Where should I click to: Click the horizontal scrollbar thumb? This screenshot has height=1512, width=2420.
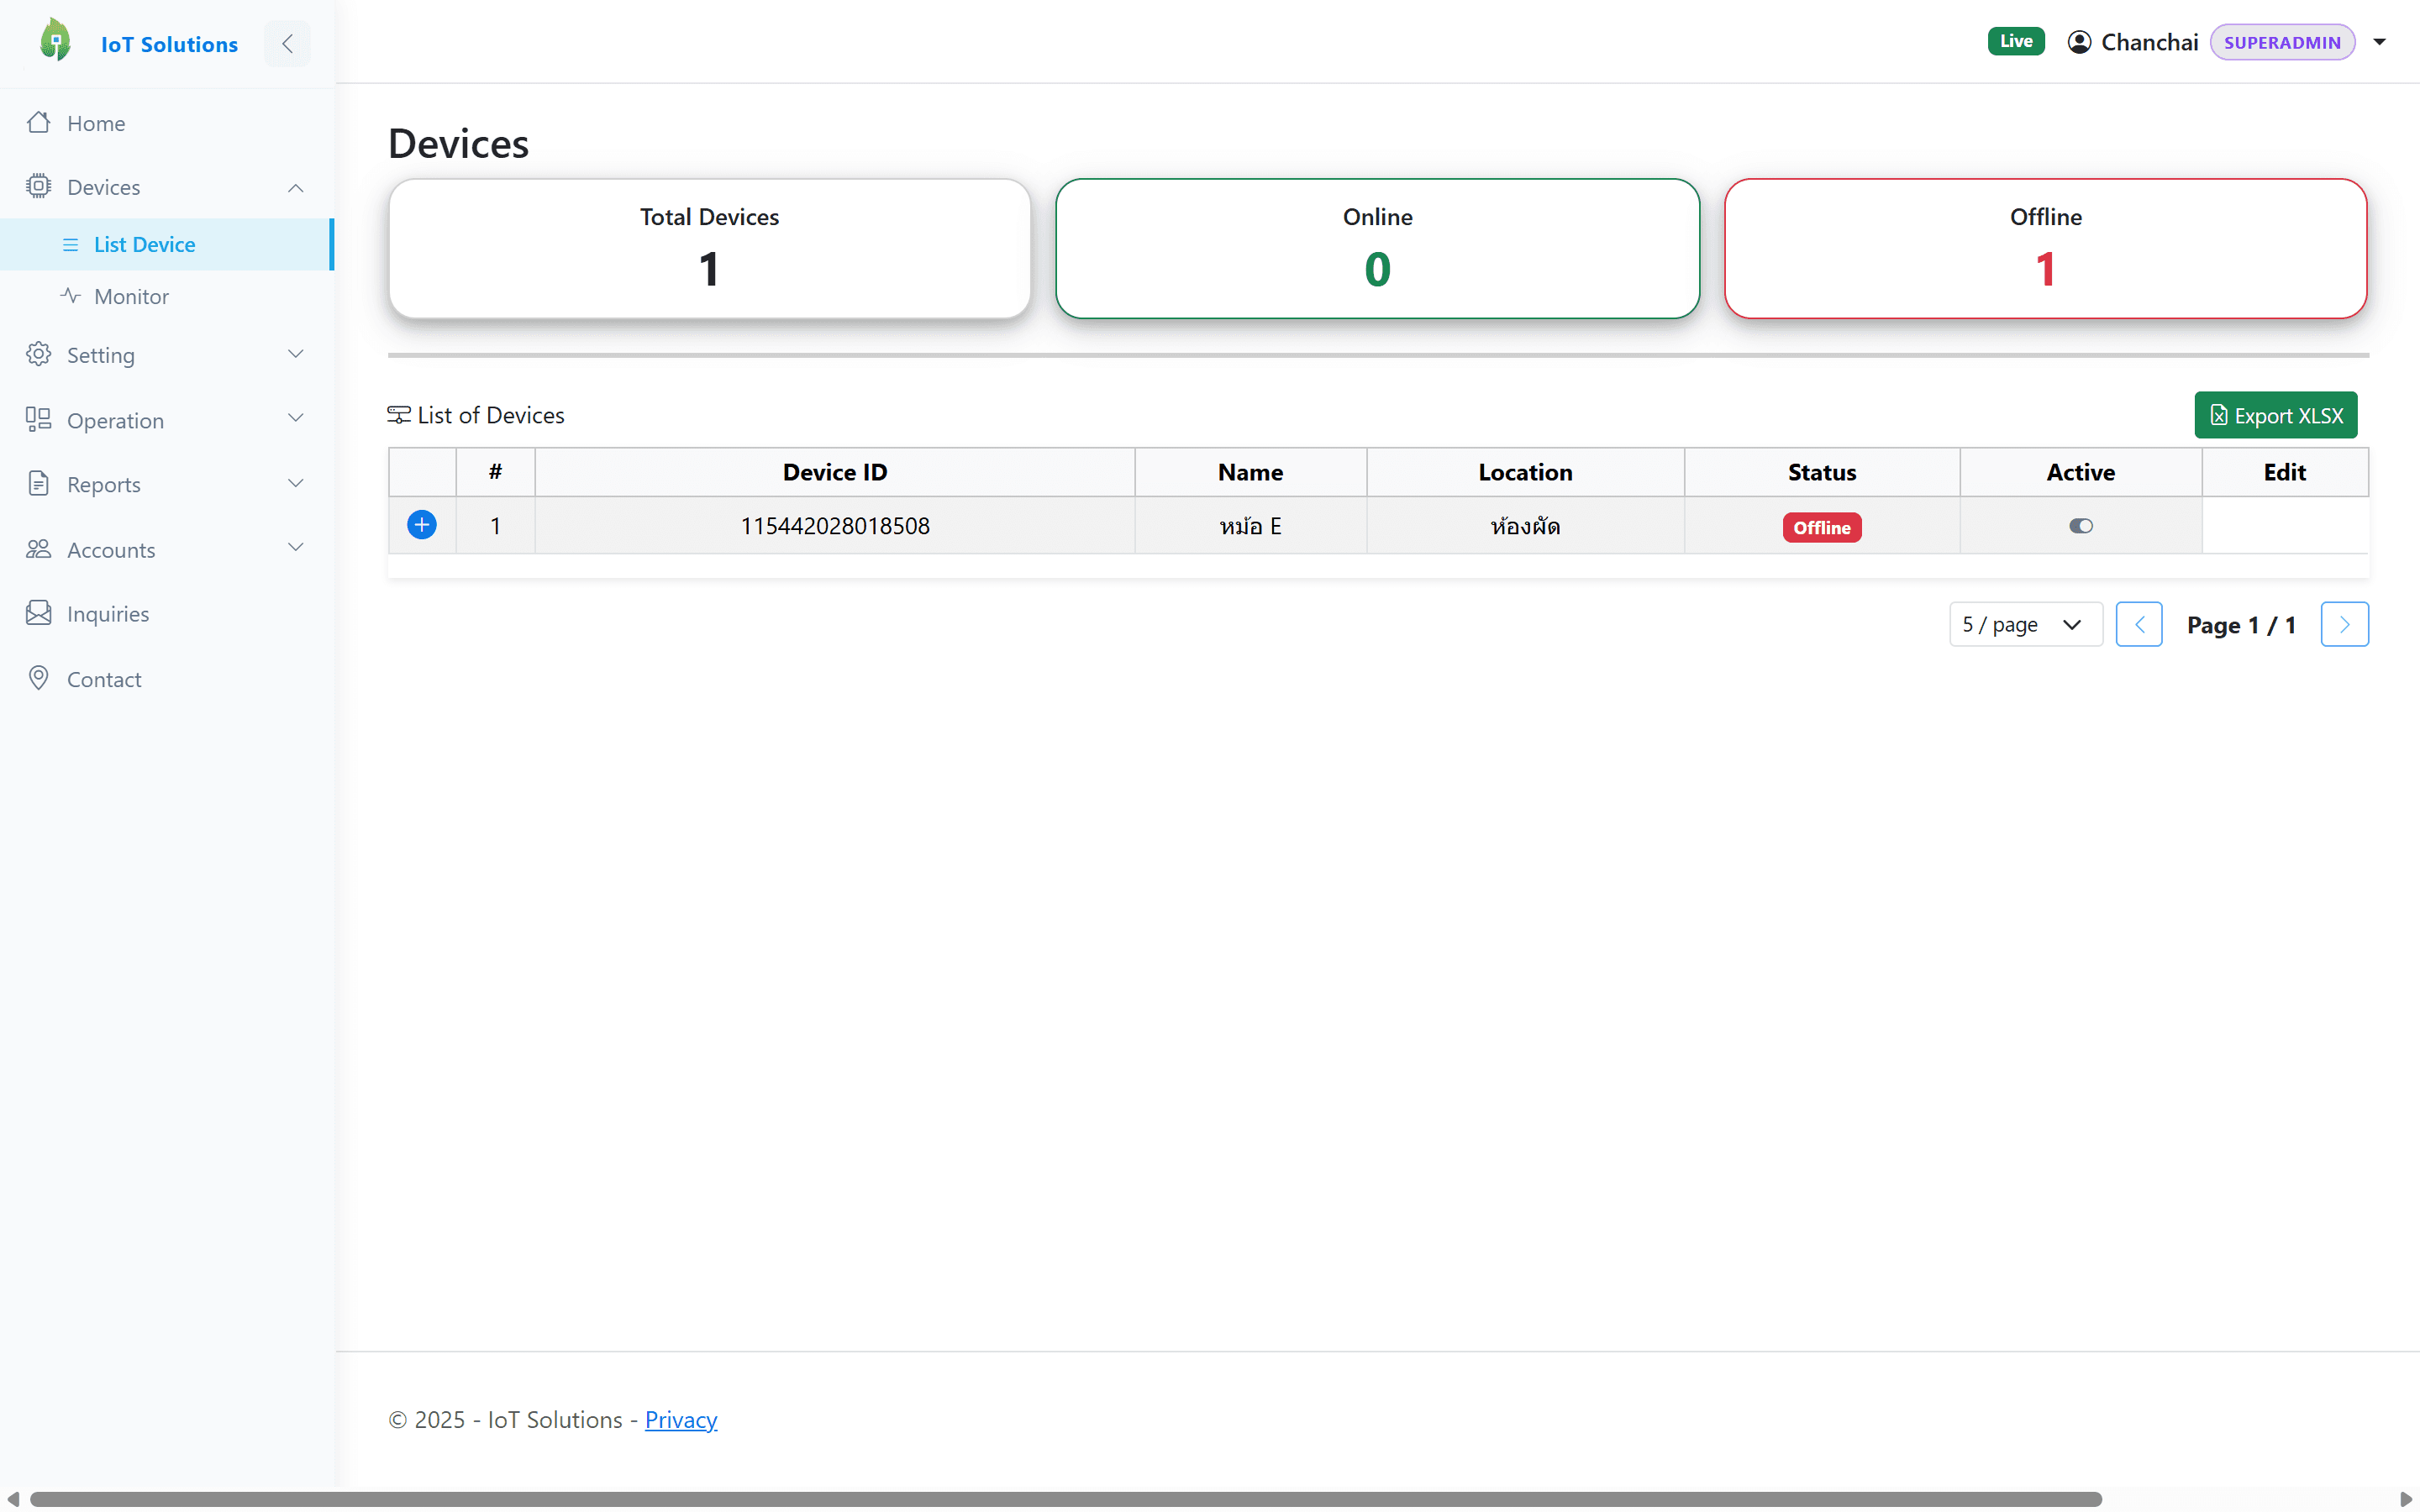1066,1498
